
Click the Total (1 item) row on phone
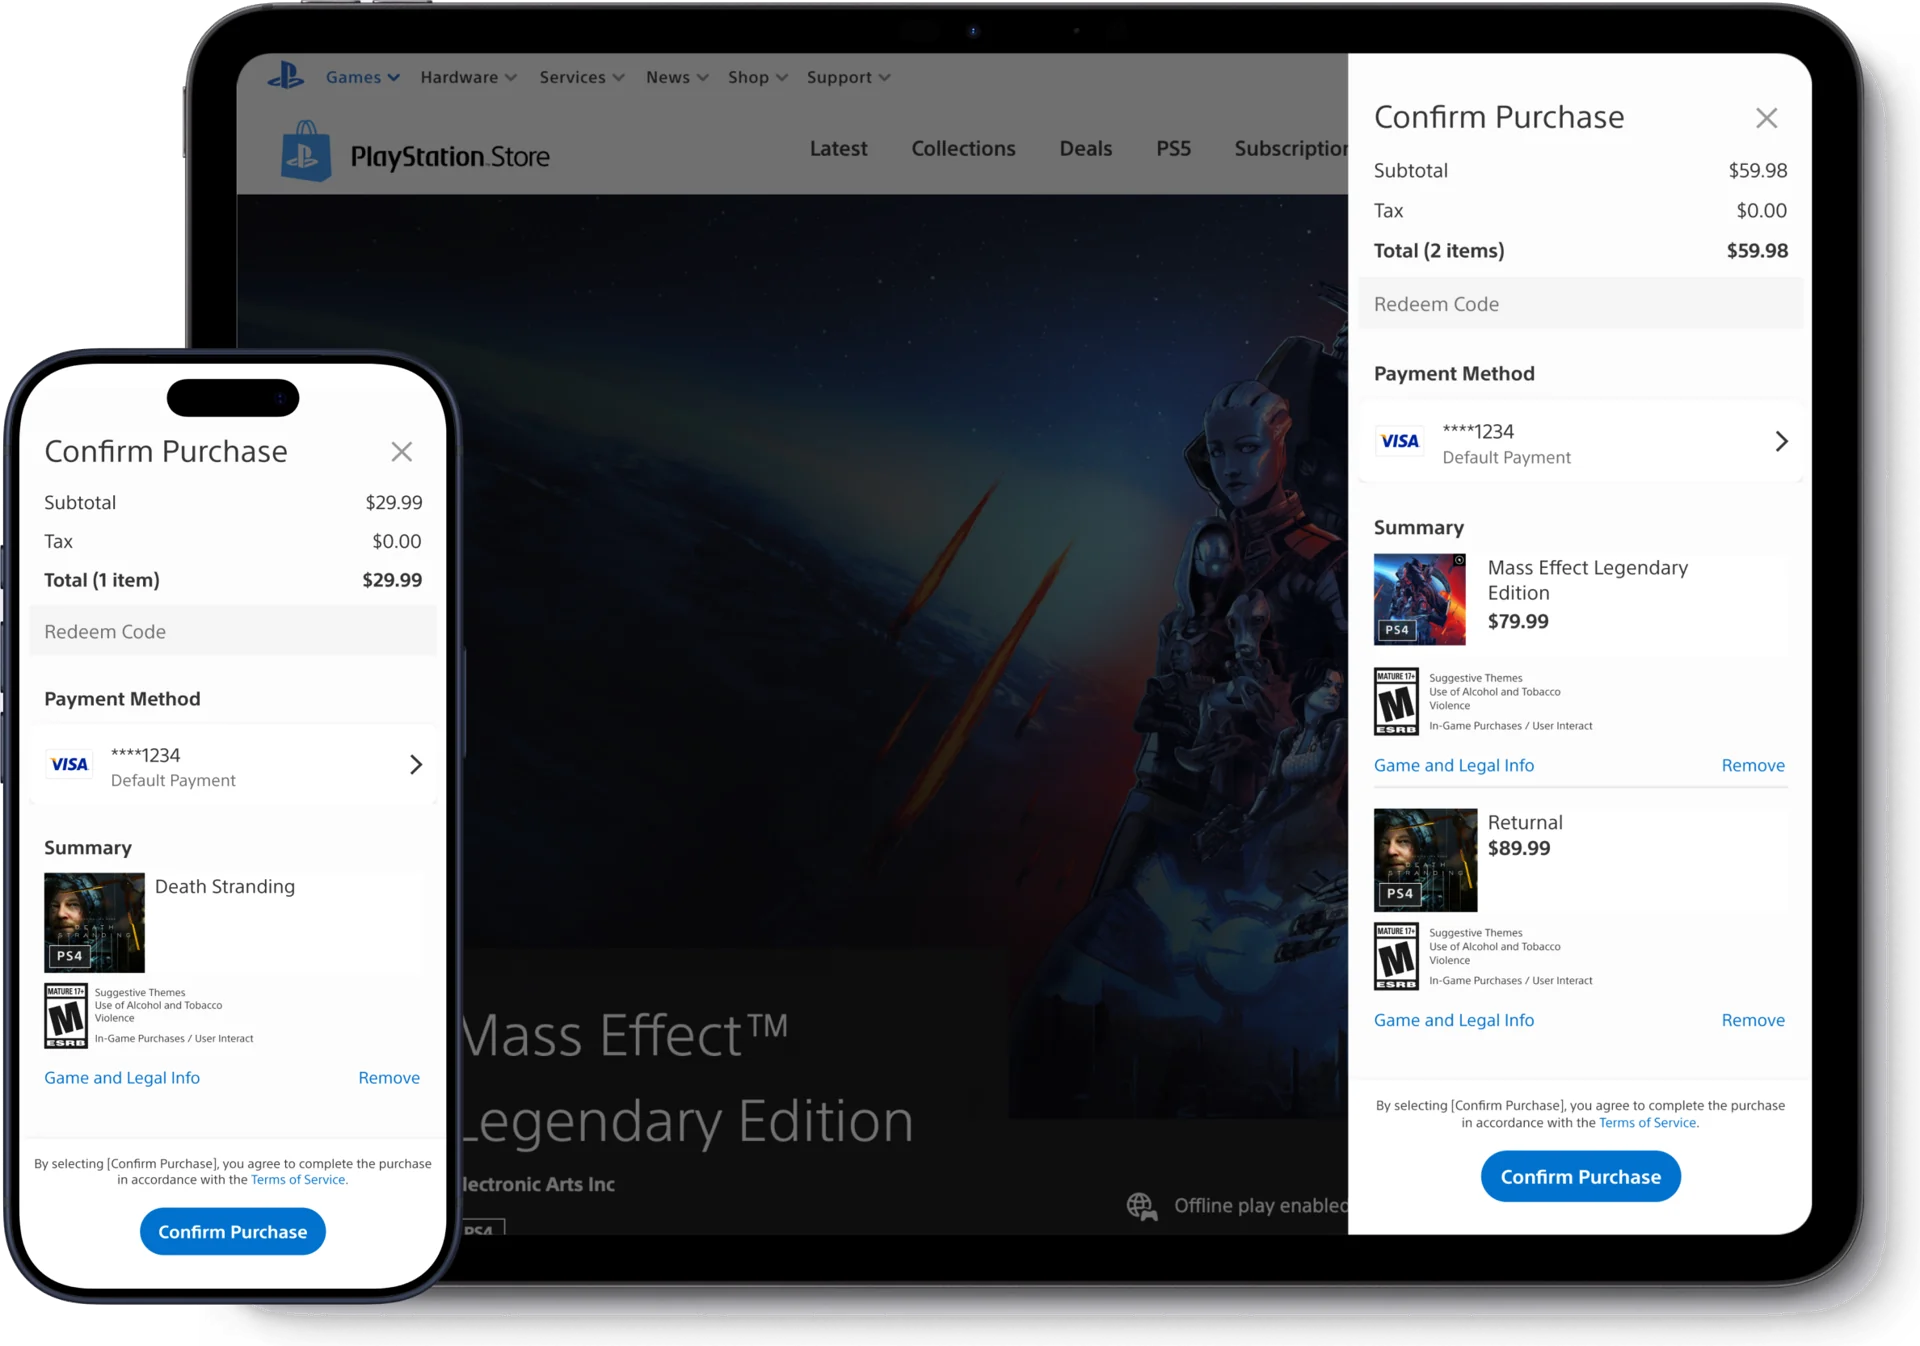tap(233, 580)
